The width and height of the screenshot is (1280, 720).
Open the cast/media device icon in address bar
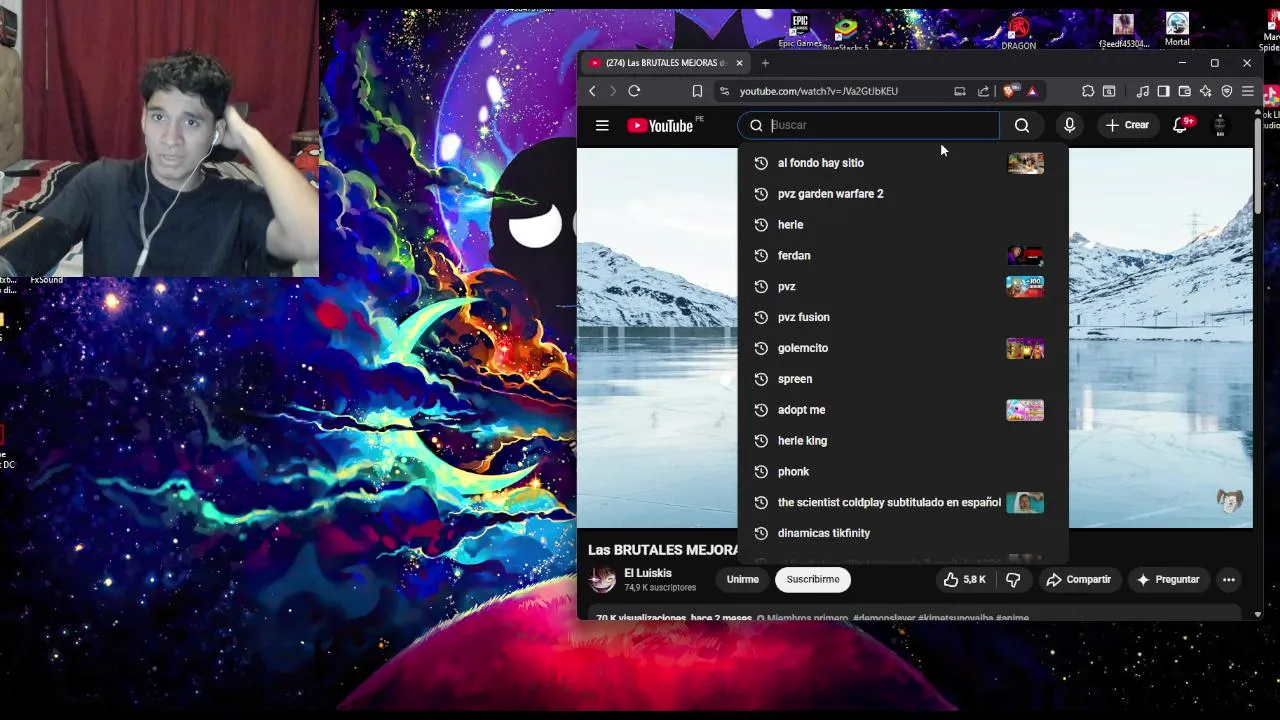[960, 91]
